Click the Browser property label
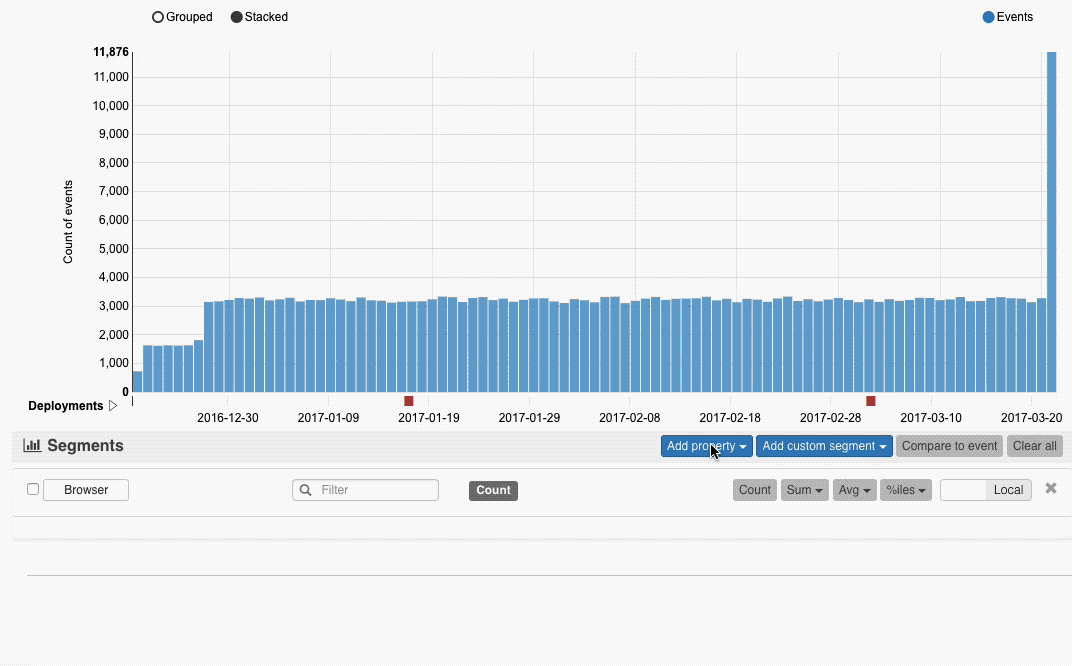Screen dimensions: 1072x666 click(85, 490)
